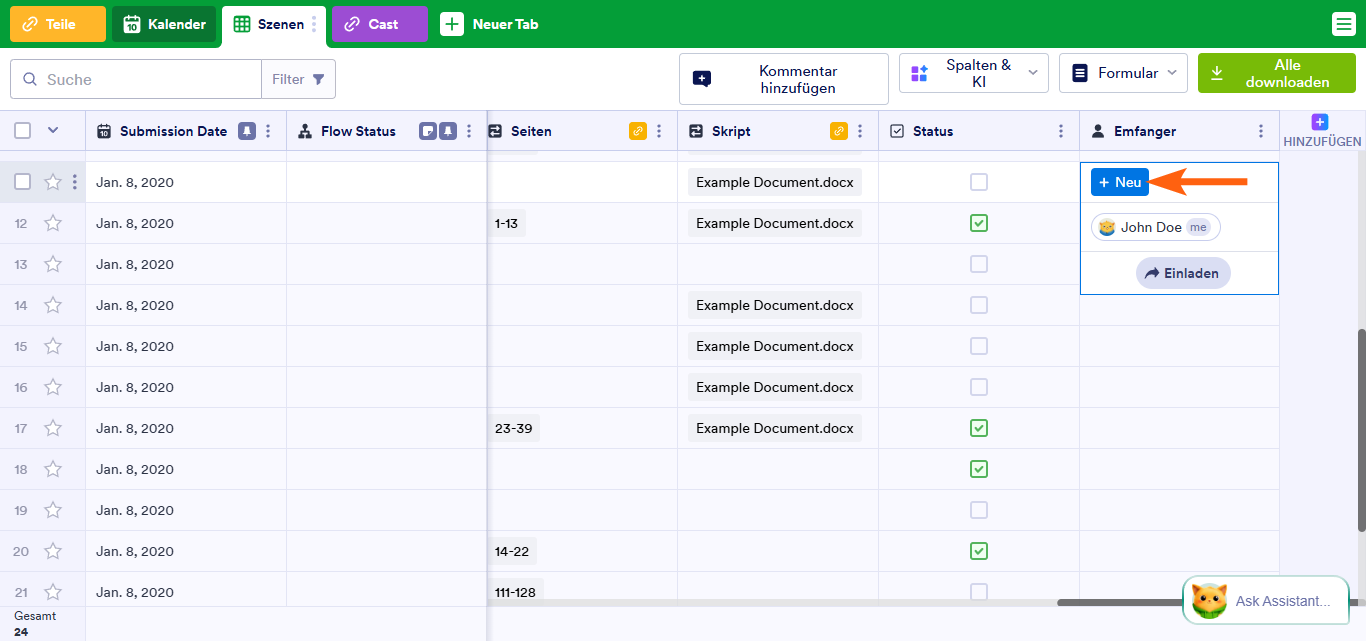Click the vertical scrollbar thumb
The width and height of the screenshot is (1366, 641).
coord(1361,430)
